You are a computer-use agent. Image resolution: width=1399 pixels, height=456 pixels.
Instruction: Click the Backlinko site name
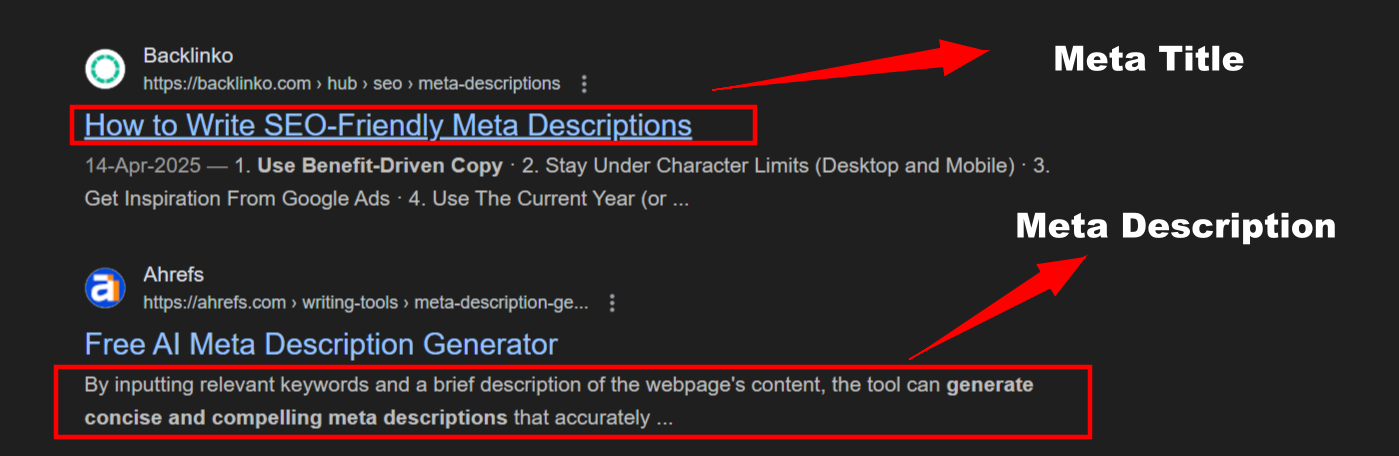click(x=188, y=56)
